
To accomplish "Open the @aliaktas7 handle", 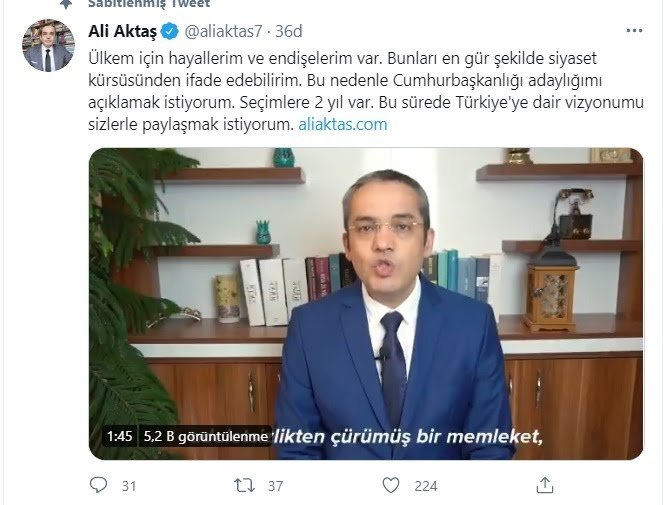I will [x=224, y=32].
